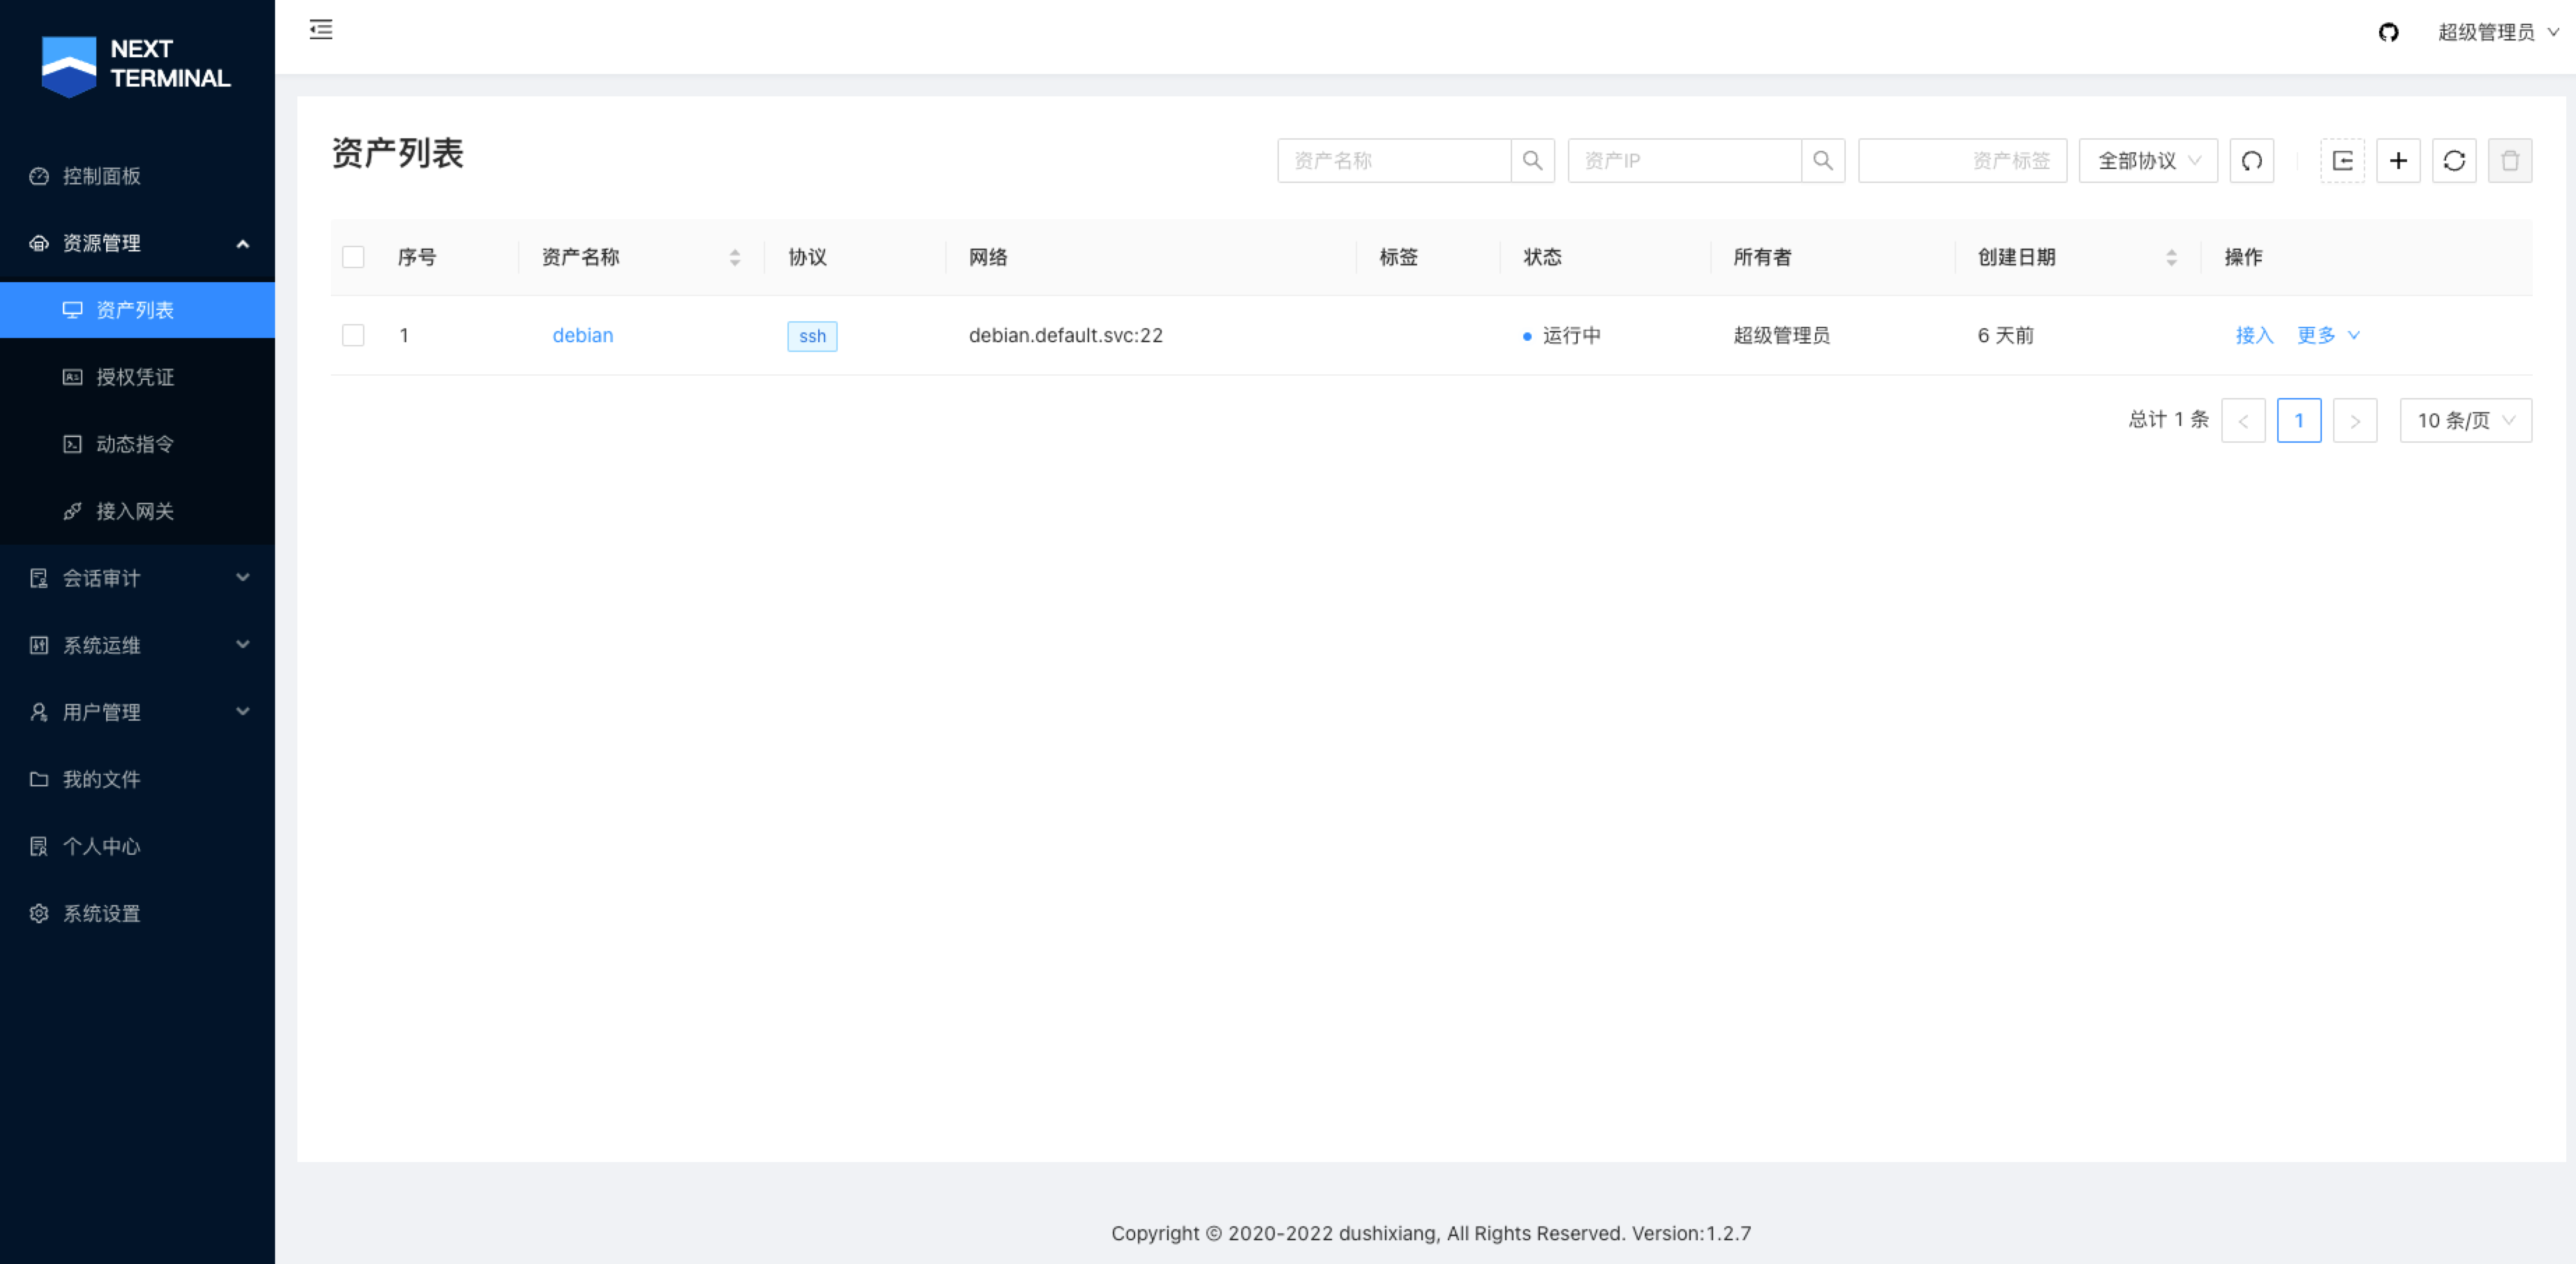
Task: Expand the 更多 actions dropdown
Action: coord(2327,335)
